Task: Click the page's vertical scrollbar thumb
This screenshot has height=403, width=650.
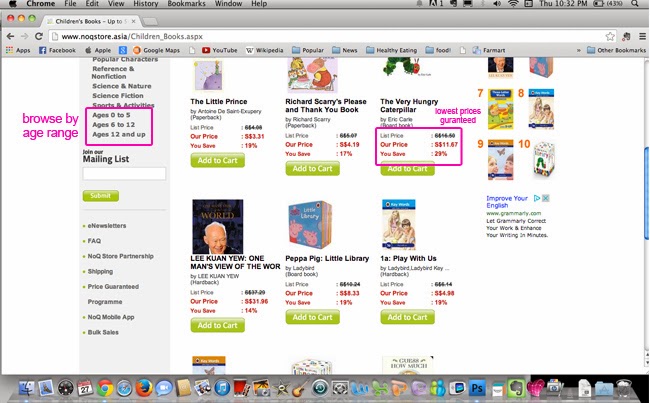Action: (647, 193)
